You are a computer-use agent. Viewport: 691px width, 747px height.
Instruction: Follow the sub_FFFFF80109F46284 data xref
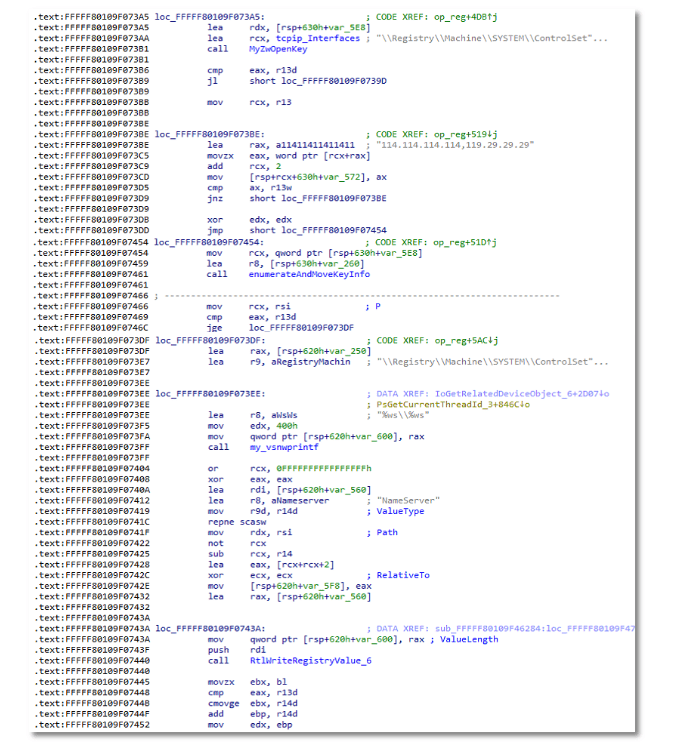tap(490, 629)
